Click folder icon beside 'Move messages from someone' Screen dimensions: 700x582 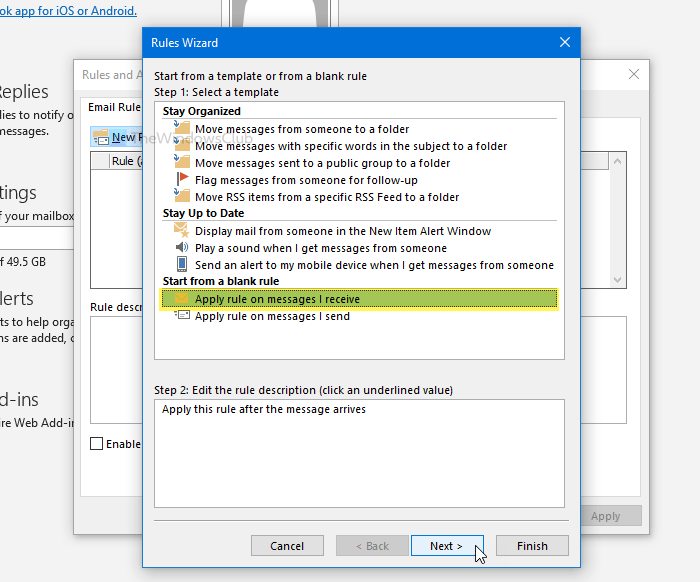click(182, 128)
